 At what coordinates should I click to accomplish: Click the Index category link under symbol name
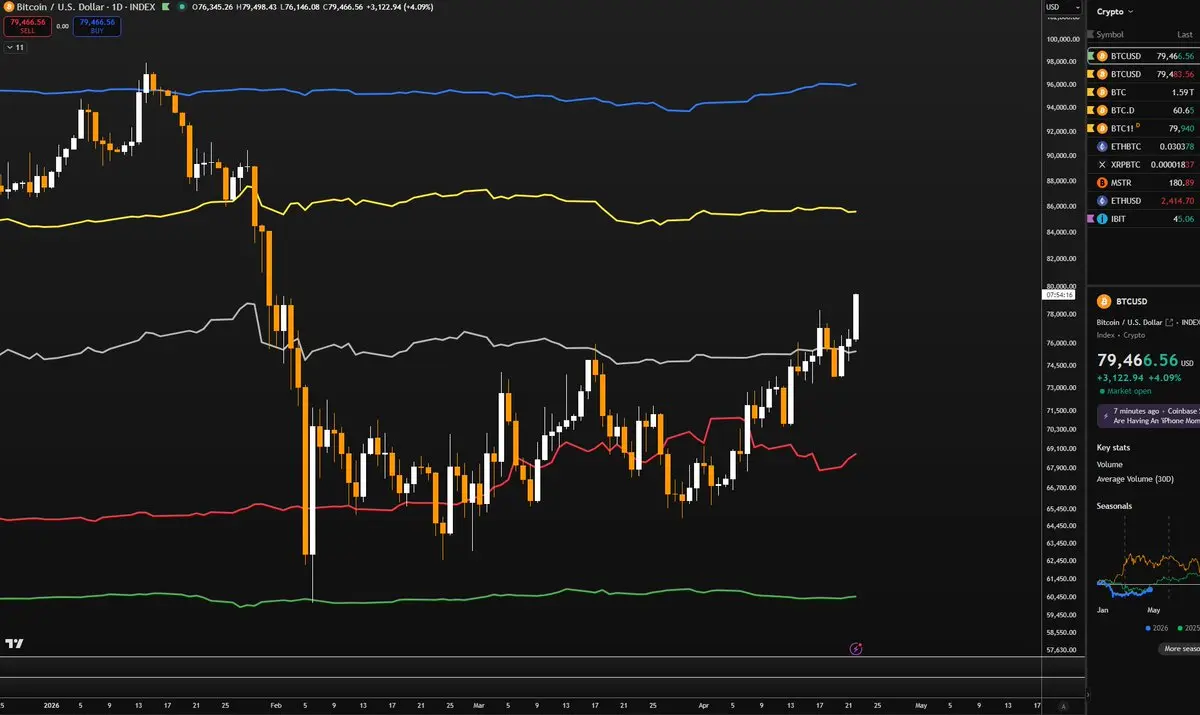pos(1104,336)
